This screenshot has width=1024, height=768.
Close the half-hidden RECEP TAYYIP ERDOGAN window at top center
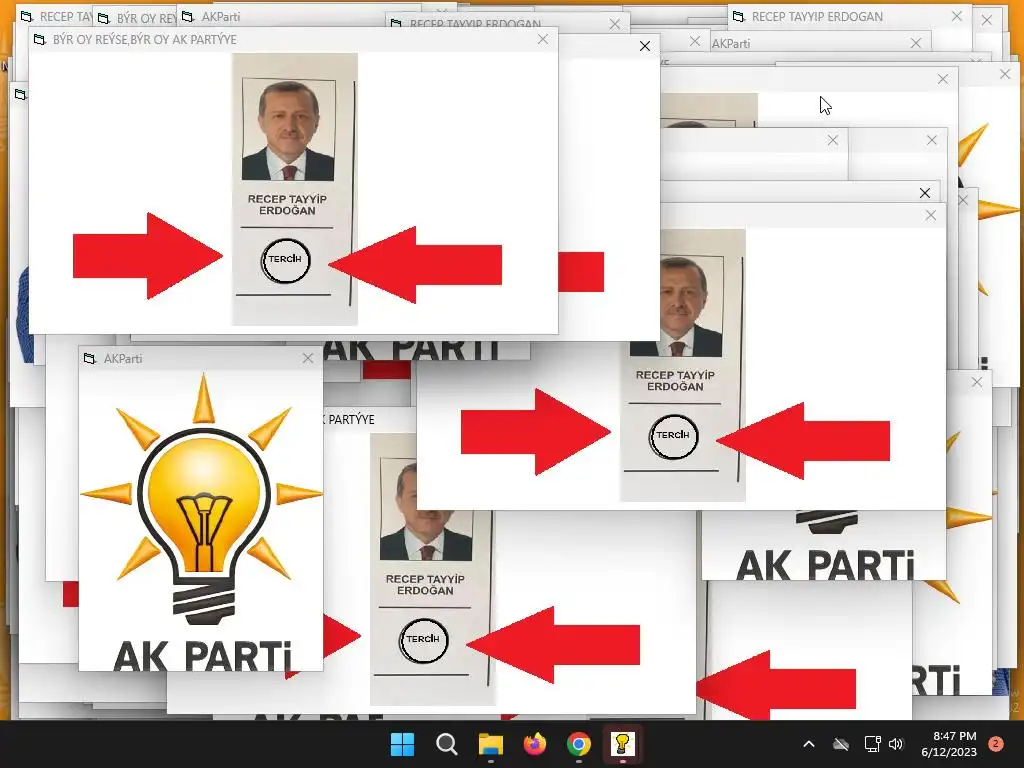tap(615, 24)
